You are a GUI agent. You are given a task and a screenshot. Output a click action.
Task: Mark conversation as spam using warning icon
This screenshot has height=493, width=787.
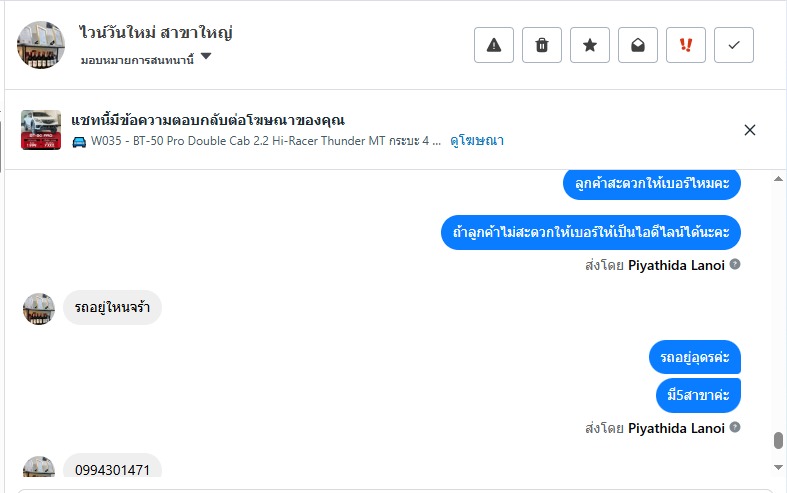[494, 45]
